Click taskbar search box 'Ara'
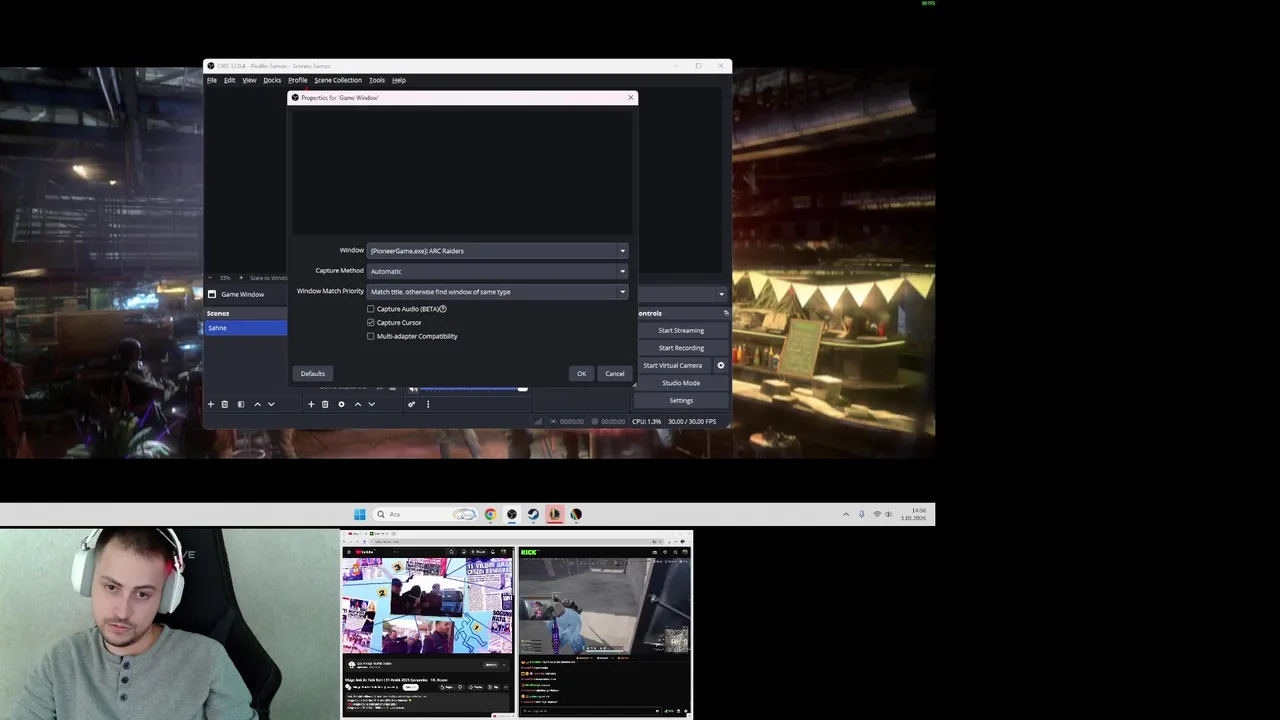The height and width of the screenshot is (720, 1280). pyautogui.click(x=425, y=514)
